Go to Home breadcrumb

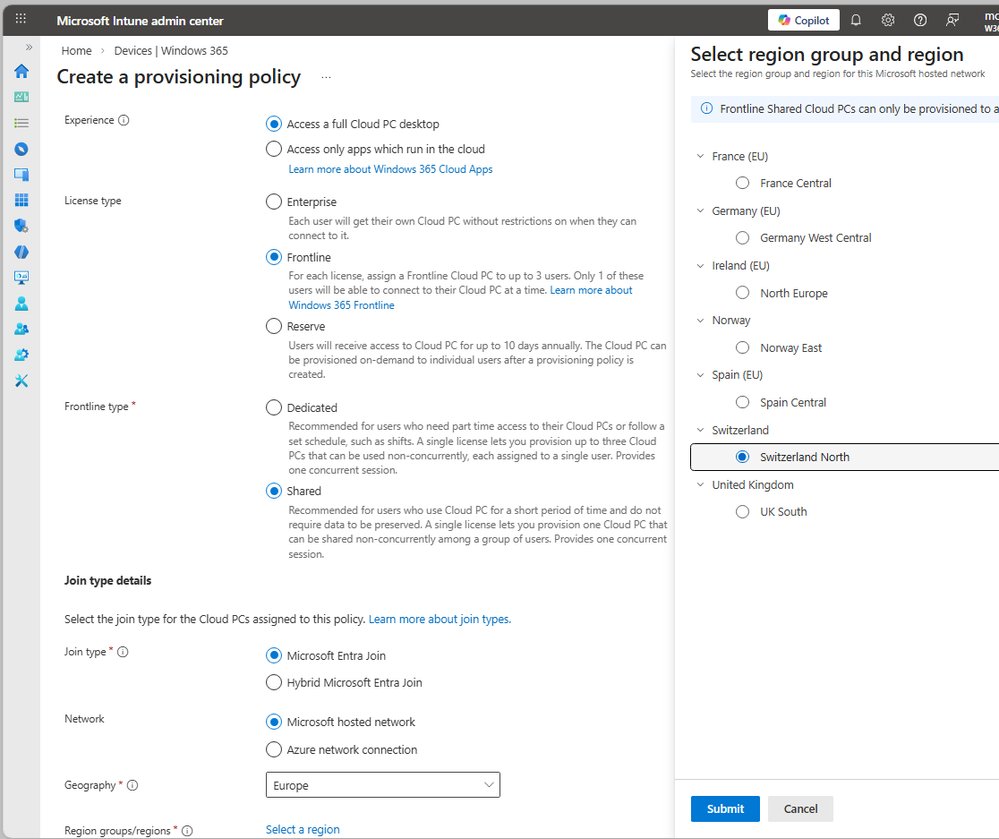point(76,51)
